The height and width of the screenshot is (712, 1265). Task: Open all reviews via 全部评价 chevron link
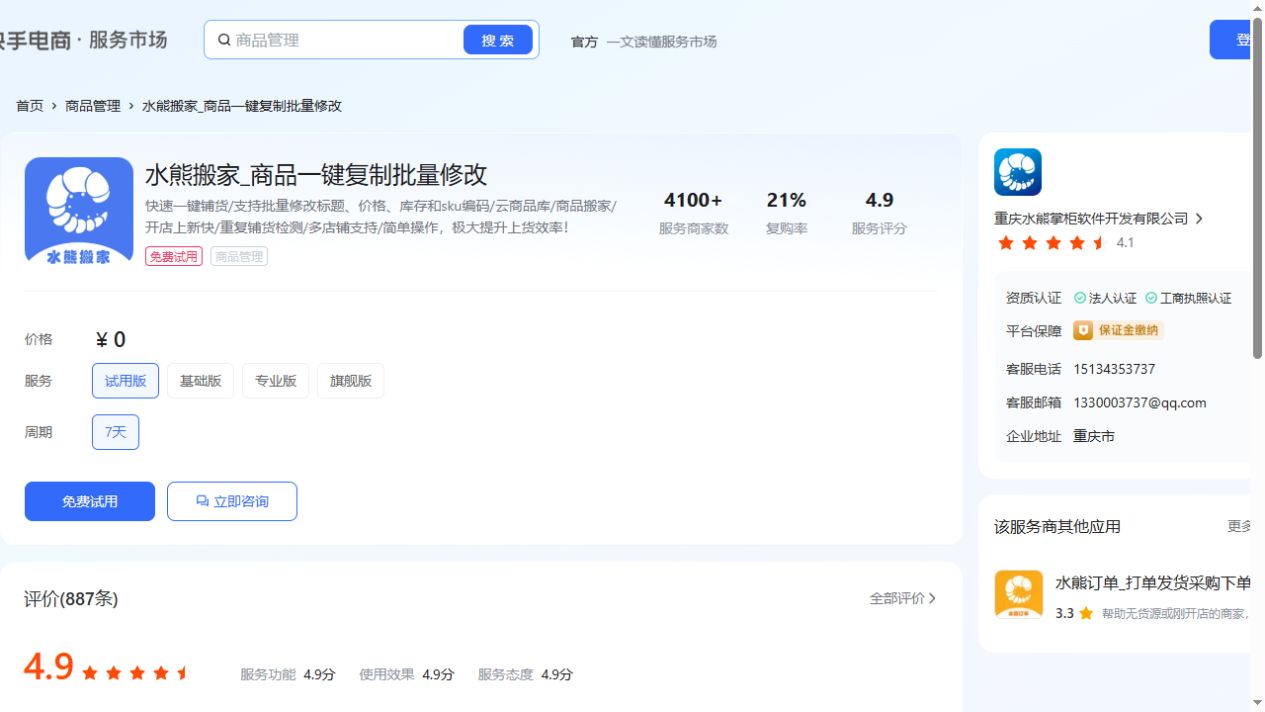pos(903,598)
